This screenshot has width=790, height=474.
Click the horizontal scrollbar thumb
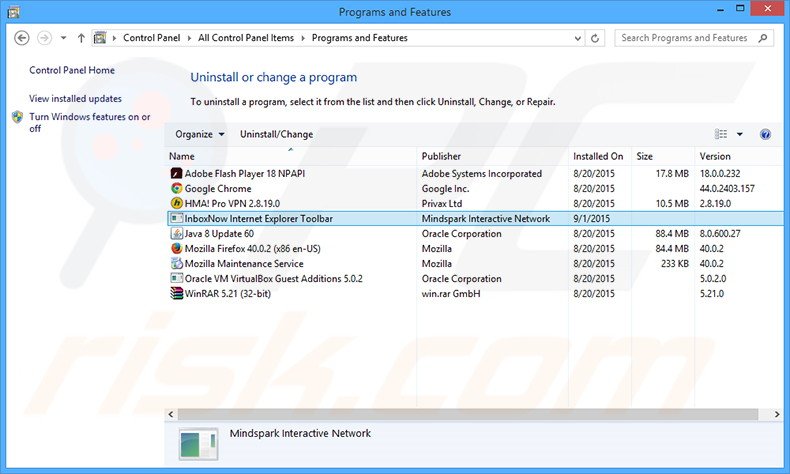click(468, 414)
